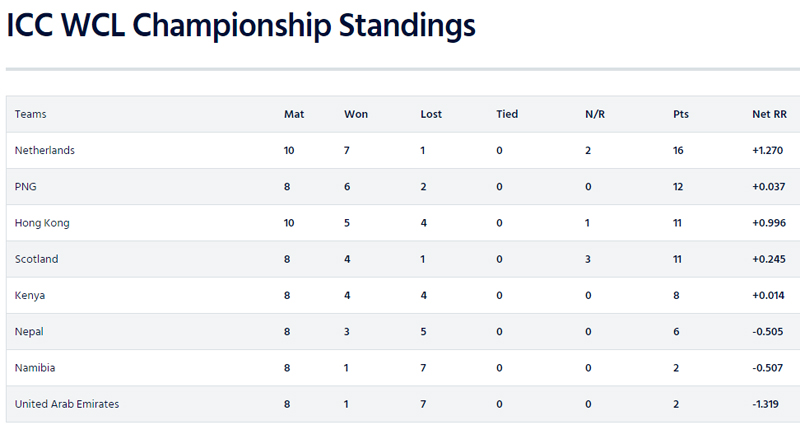
Task: Select the Lost column header
Action: (x=431, y=114)
